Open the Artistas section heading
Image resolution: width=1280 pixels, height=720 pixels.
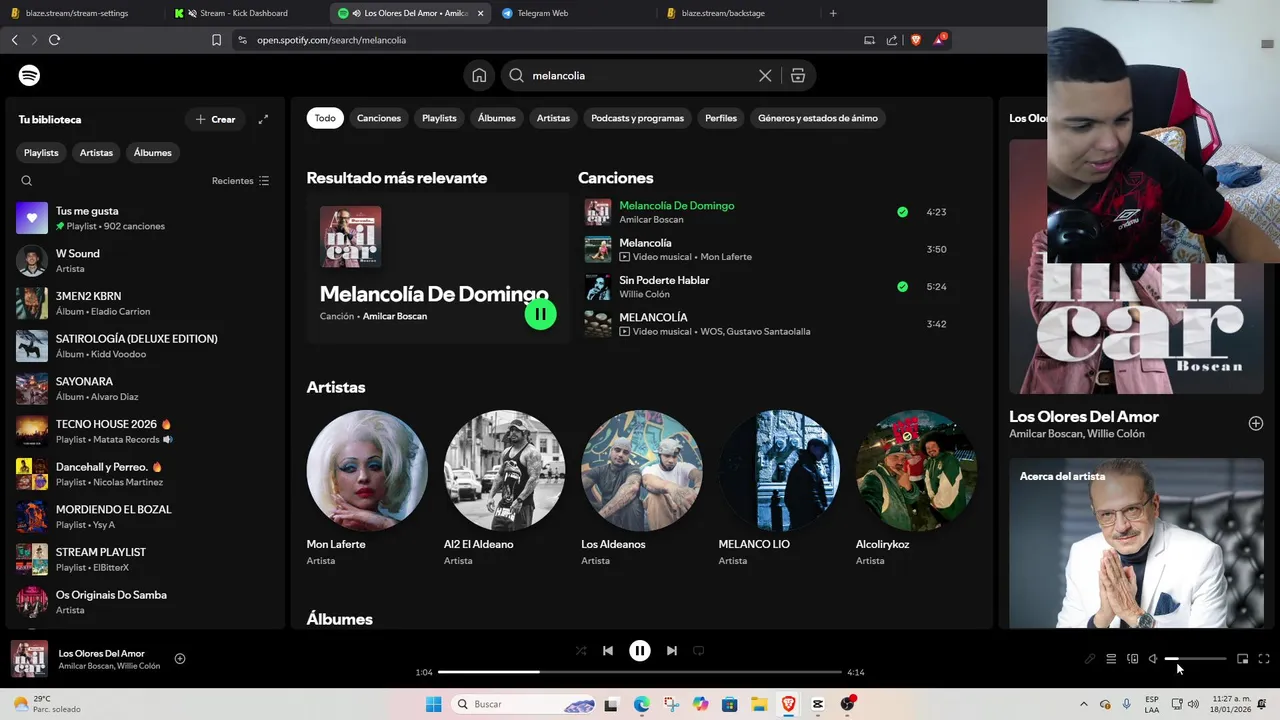(336, 387)
